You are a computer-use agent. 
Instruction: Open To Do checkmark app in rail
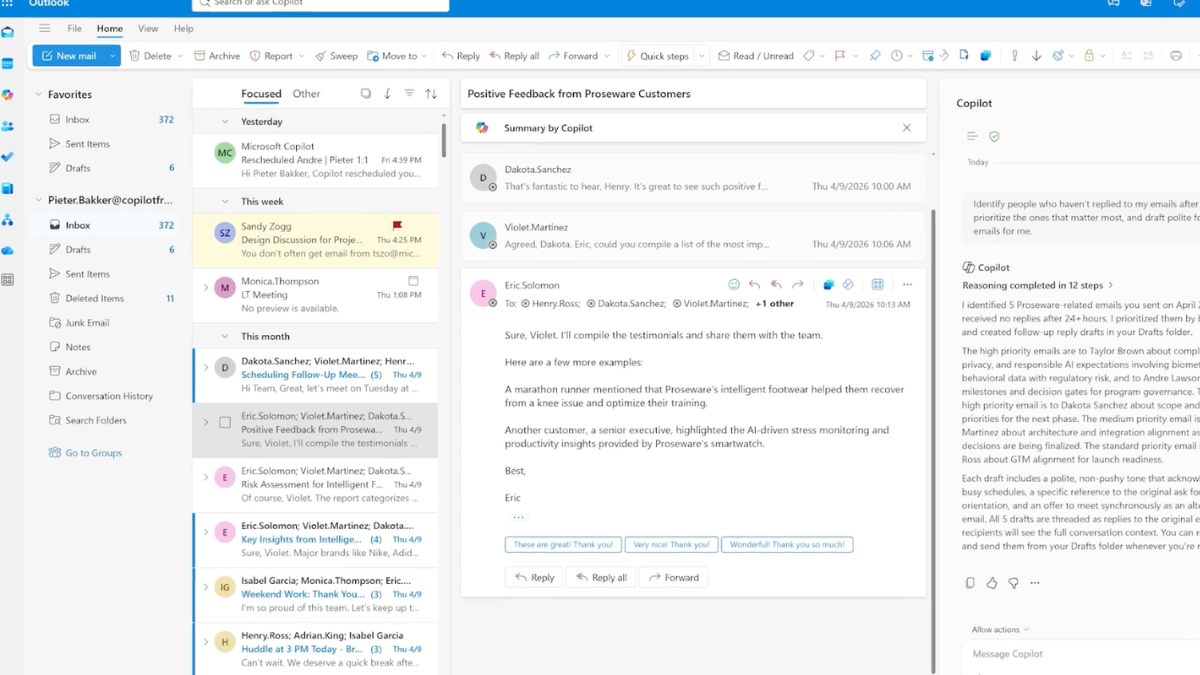pos(7,157)
